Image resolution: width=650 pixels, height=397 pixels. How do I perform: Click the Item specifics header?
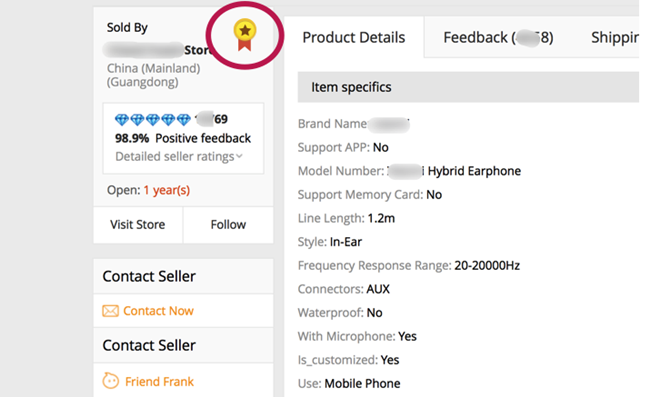point(351,87)
